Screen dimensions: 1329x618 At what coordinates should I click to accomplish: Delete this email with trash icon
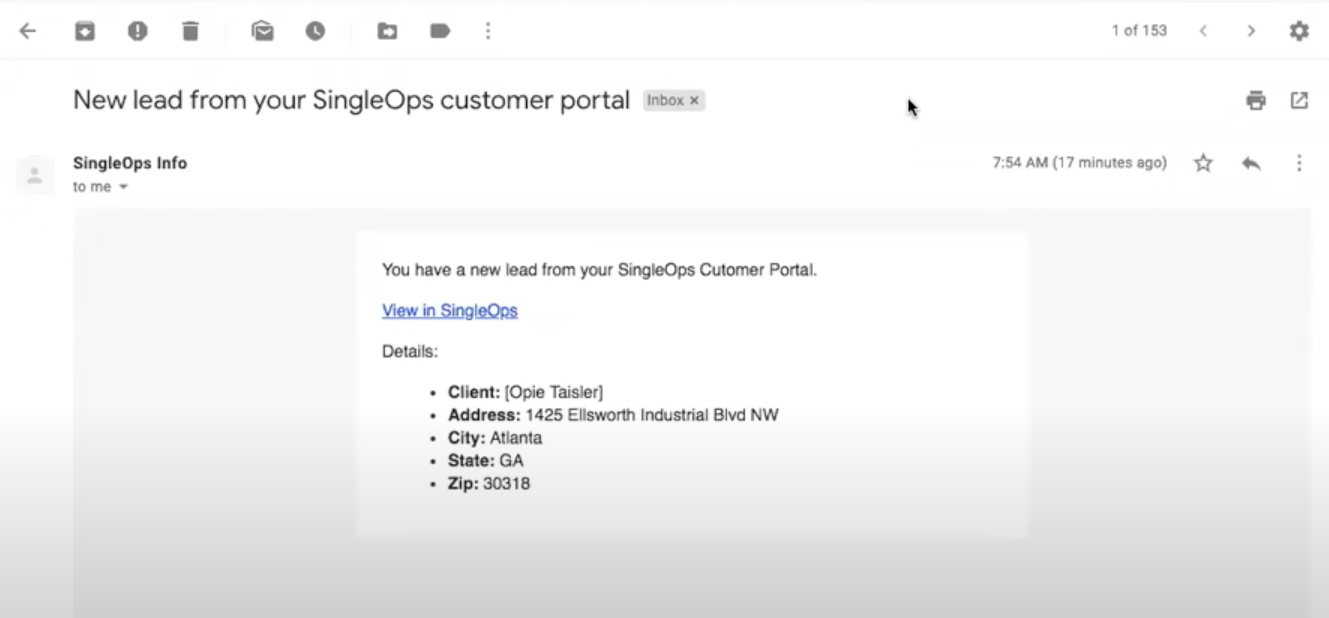[190, 31]
